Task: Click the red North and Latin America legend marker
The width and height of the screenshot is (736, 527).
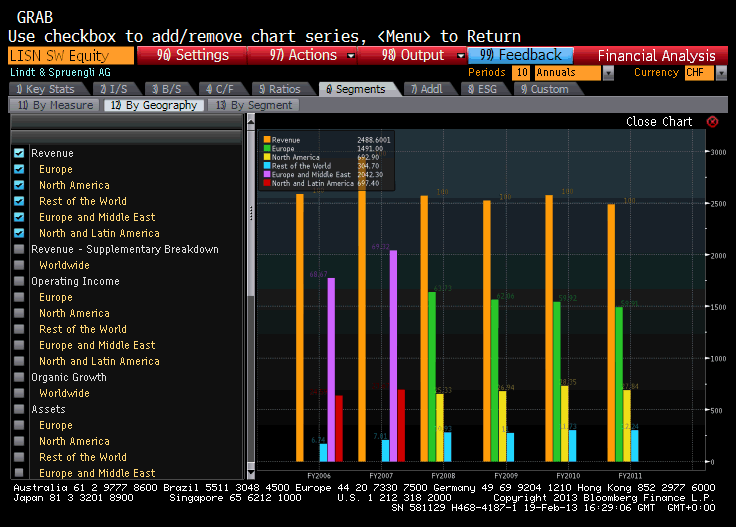Action: coord(267,184)
